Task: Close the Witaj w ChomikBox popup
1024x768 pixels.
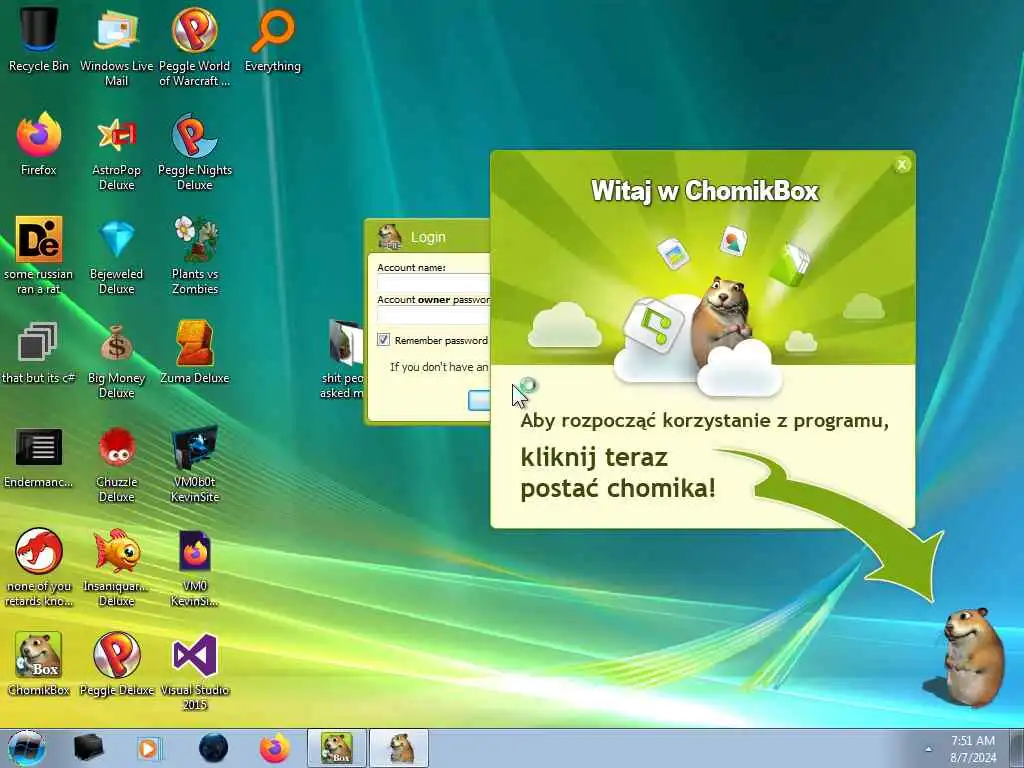Action: click(x=902, y=165)
